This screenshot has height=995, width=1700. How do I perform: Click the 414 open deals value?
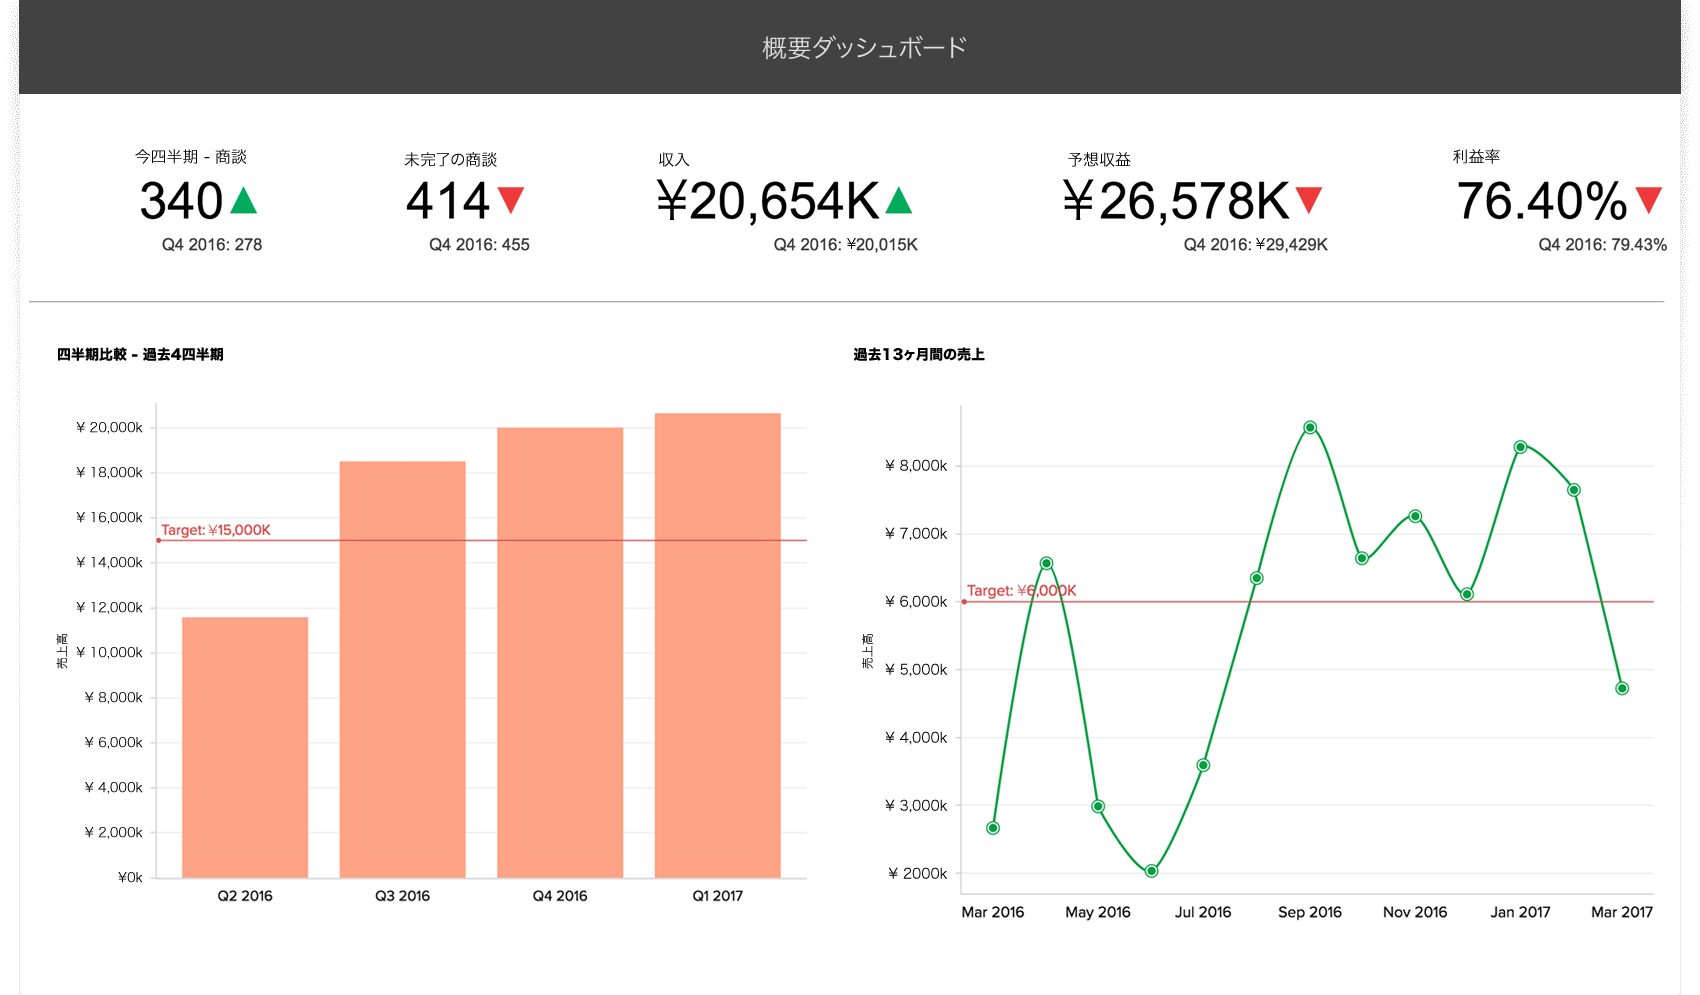coord(448,201)
